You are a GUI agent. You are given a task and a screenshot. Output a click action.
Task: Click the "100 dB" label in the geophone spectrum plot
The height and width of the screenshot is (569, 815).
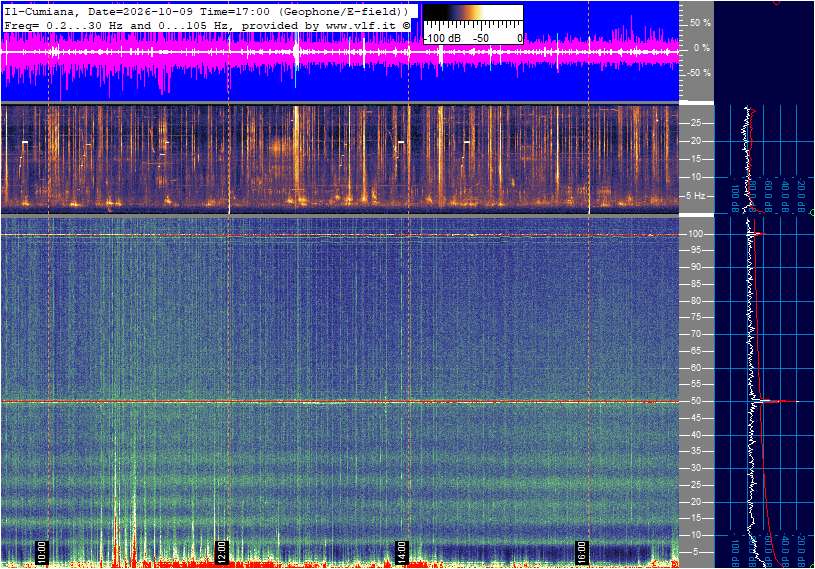tap(735, 197)
